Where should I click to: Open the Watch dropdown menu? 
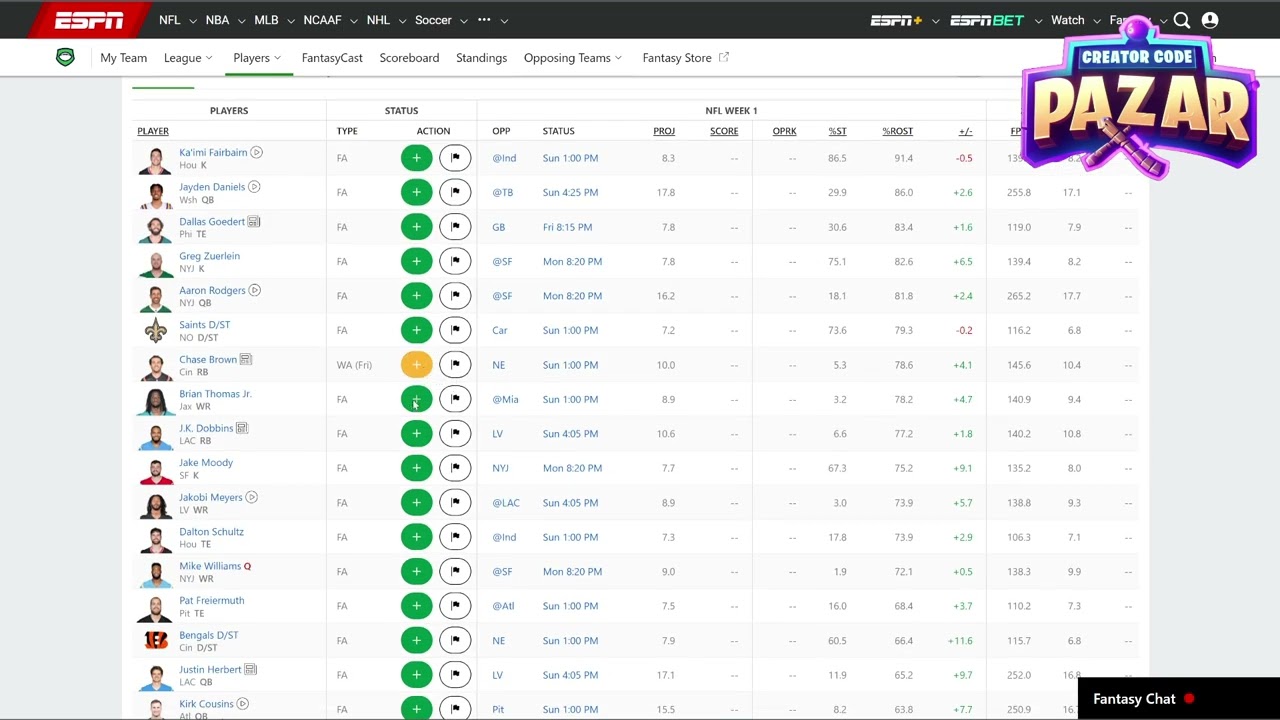pyautogui.click(x=1074, y=20)
